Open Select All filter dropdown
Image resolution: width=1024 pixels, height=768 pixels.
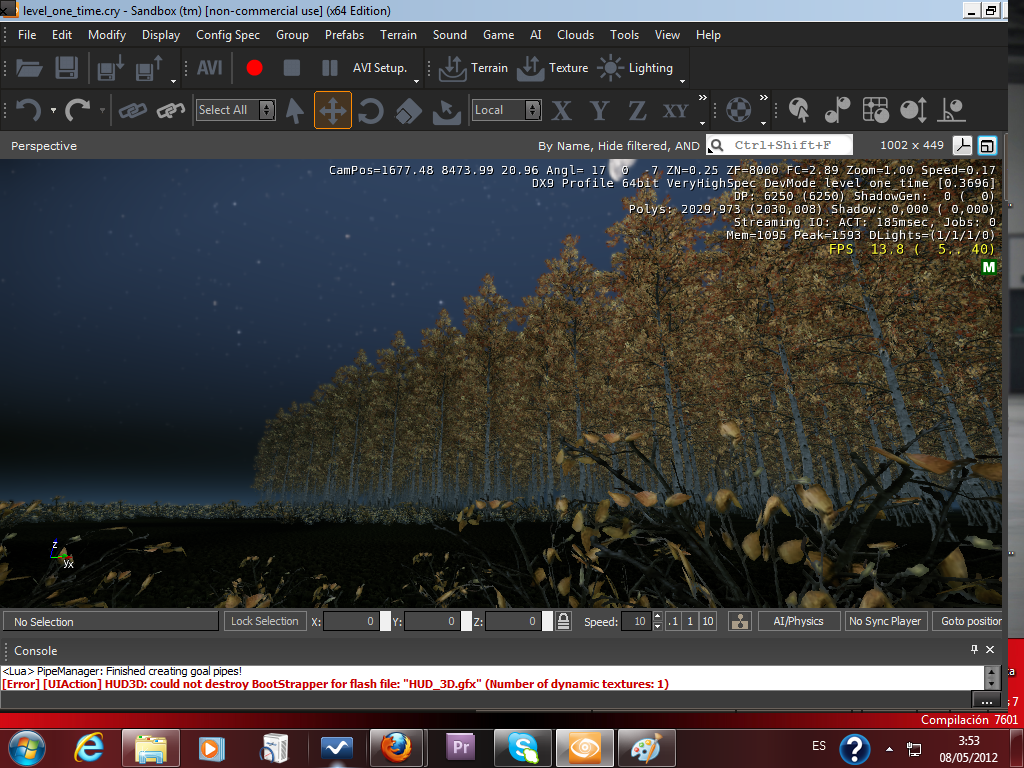[235, 110]
